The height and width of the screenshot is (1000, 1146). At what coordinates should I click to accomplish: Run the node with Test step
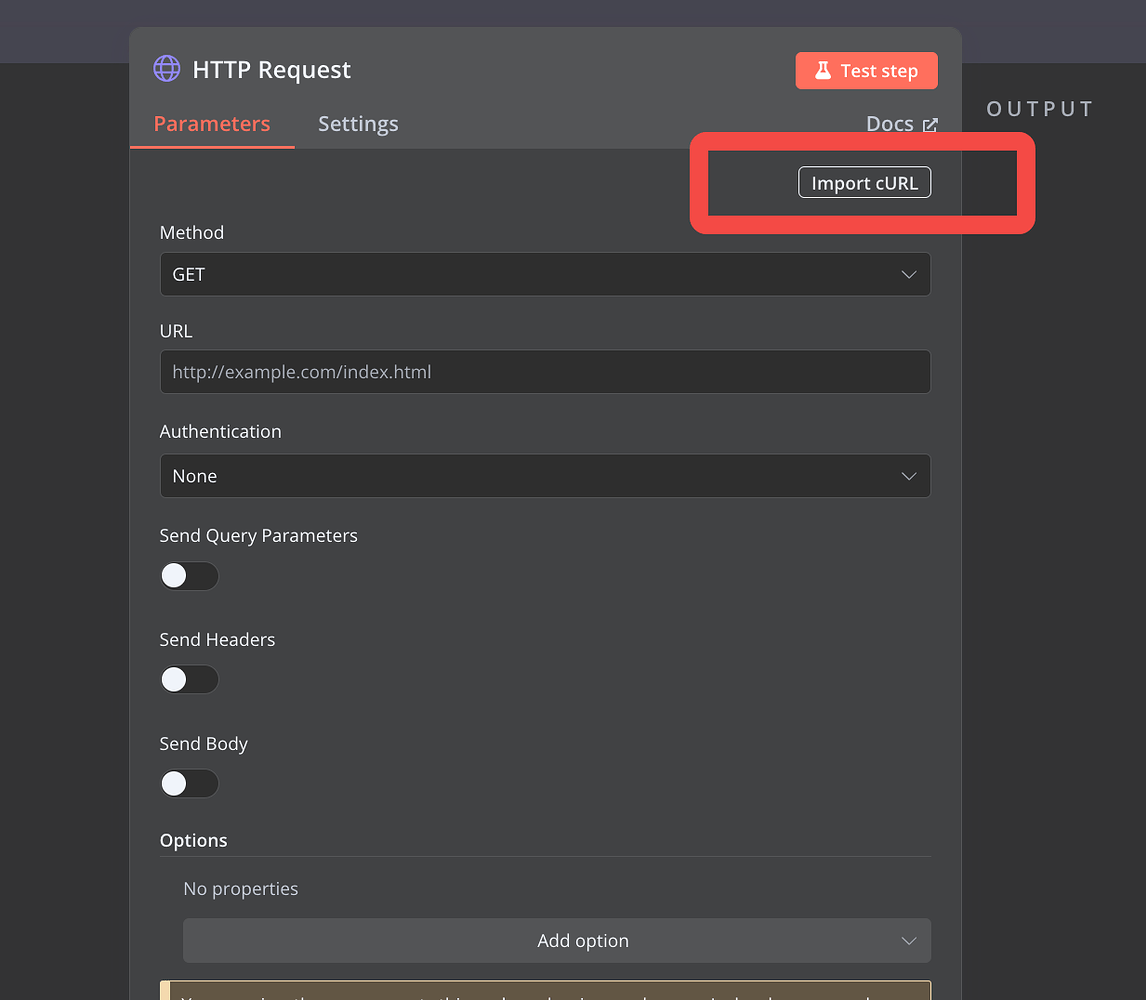[866, 70]
